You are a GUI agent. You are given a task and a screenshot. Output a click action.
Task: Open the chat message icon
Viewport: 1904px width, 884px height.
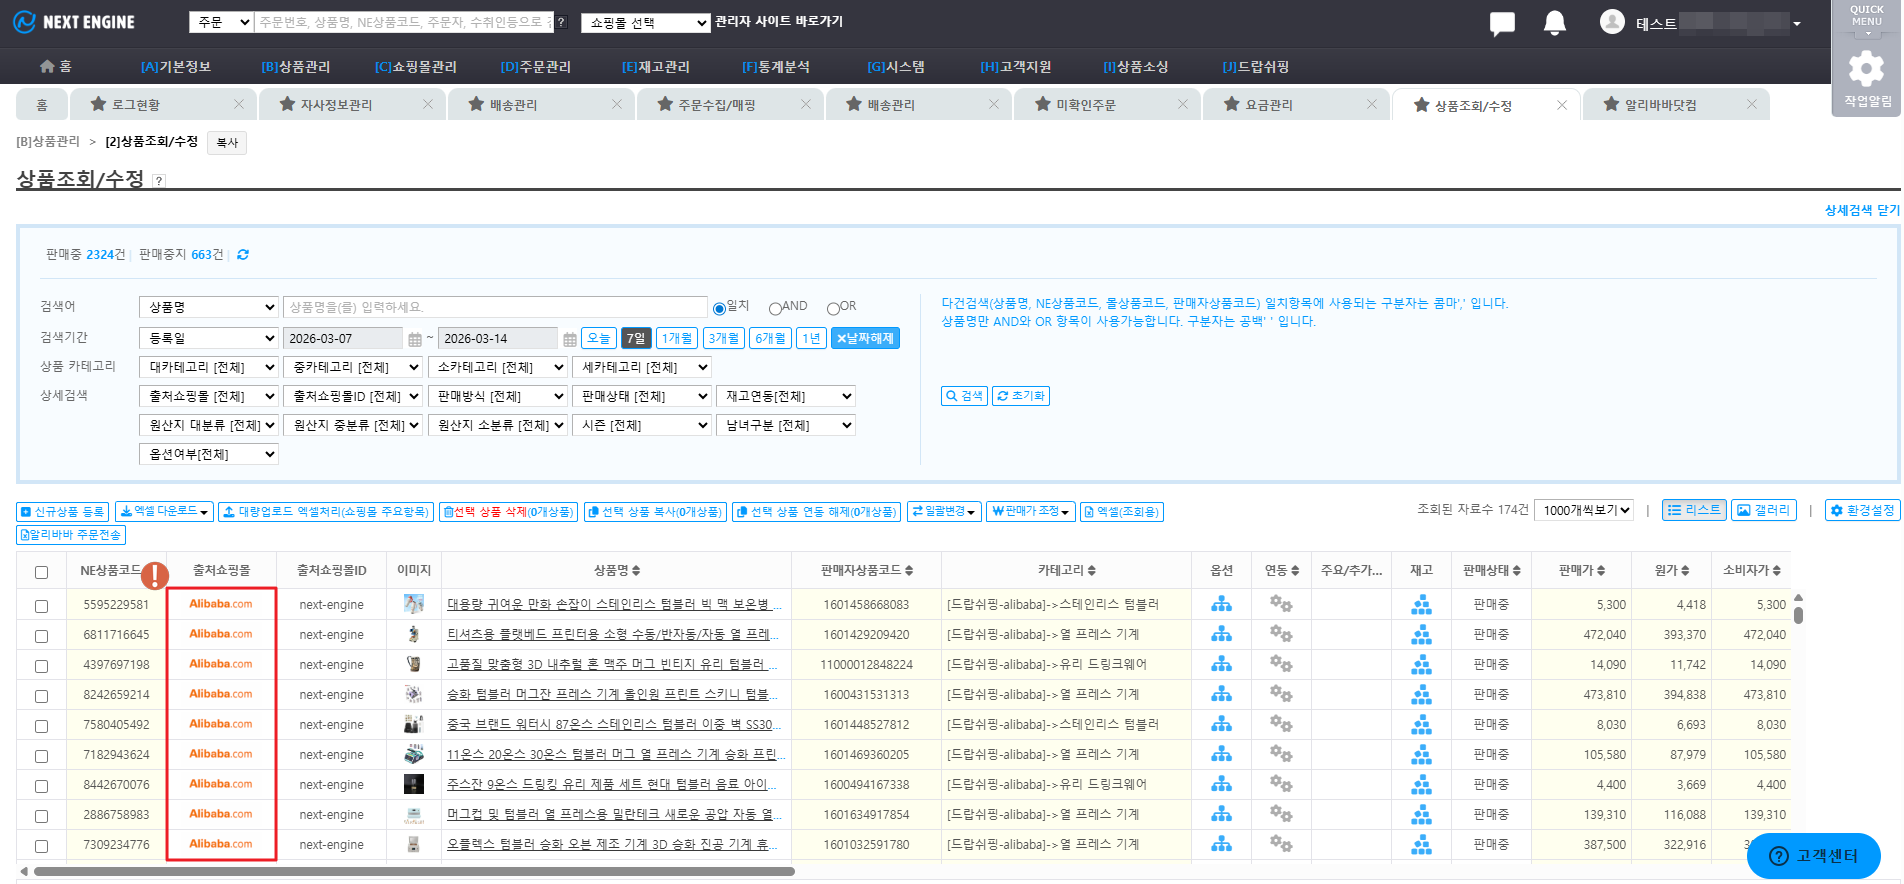coord(1501,23)
